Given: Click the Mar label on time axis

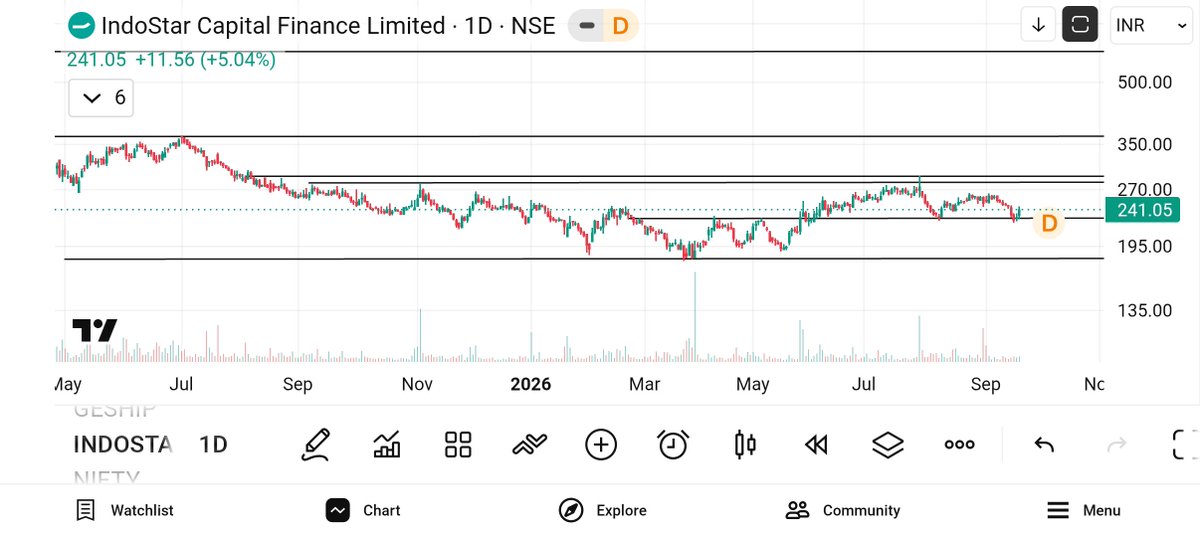Looking at the screenshot, I should 644,384.
